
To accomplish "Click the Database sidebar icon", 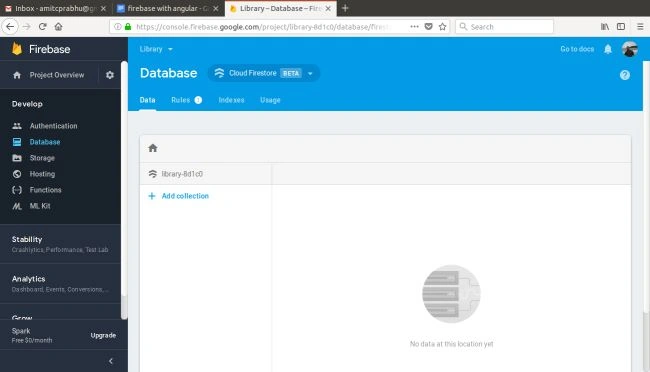I will pyautogui.click(x=17, y=142).
